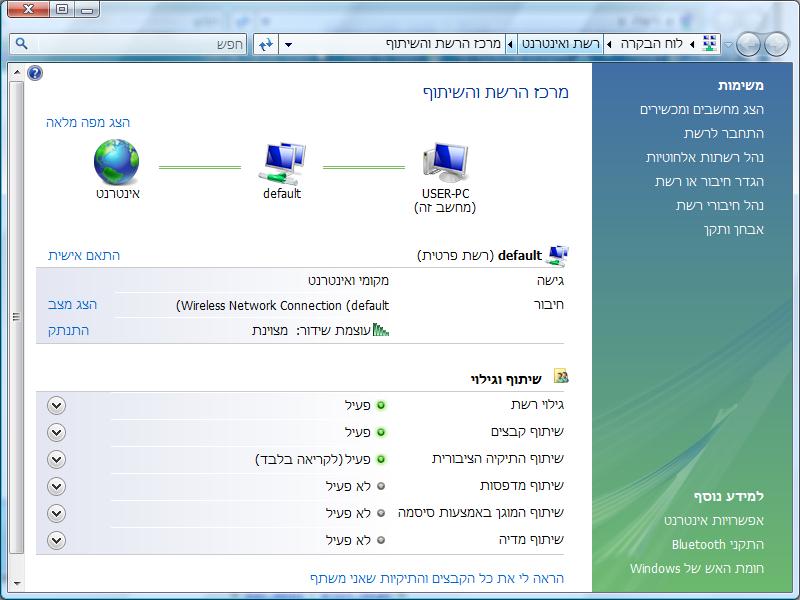
Task: Select רשת ואינטרנט breadcrumb
Action: pos(560,44)
